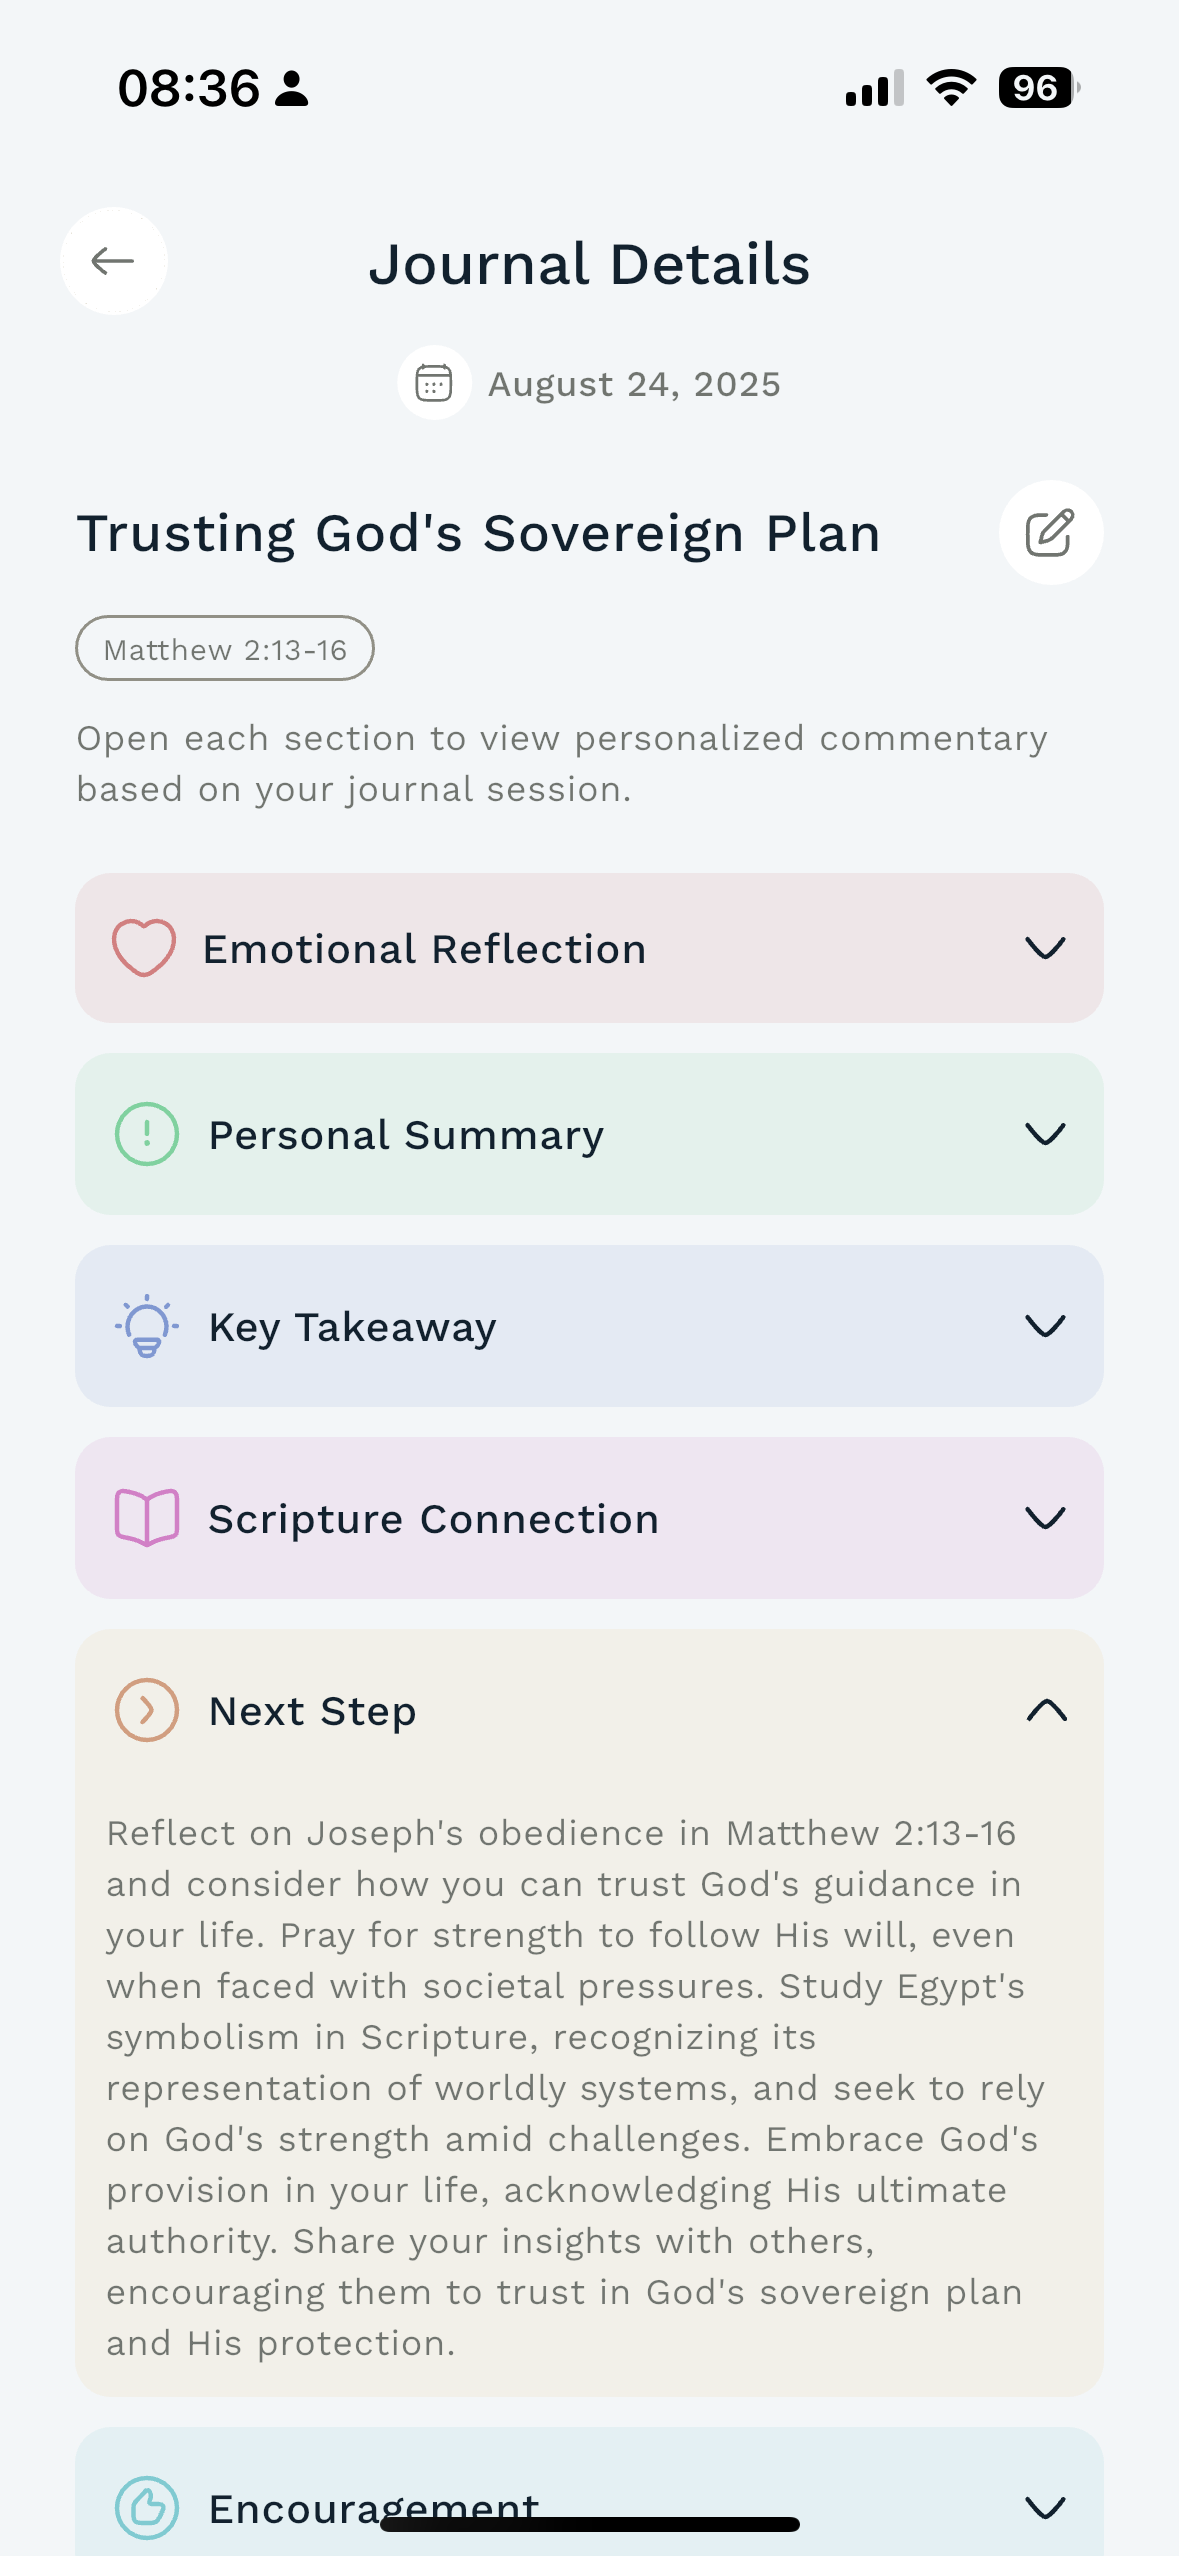The width and height of the screenshot is (1179, 2556).
Task: Tap the journal title Trusting God's Sovereign Plan
Action: 479,533
